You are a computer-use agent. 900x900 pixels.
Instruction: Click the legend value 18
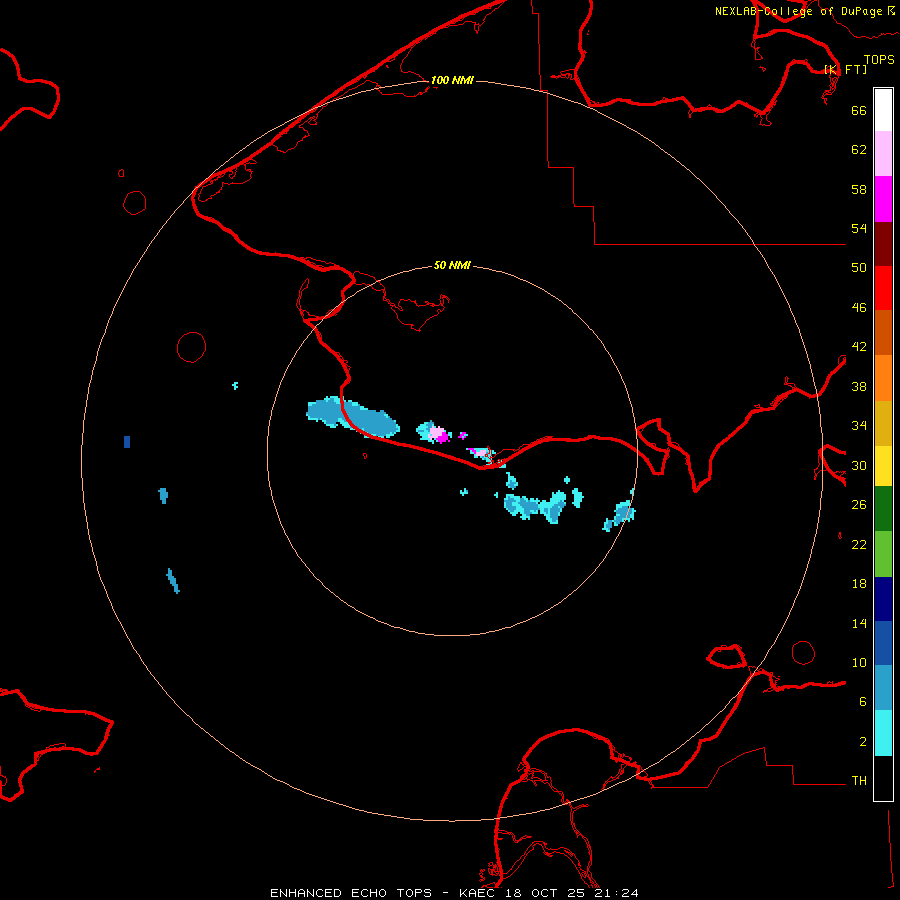(x=859, y=584)
